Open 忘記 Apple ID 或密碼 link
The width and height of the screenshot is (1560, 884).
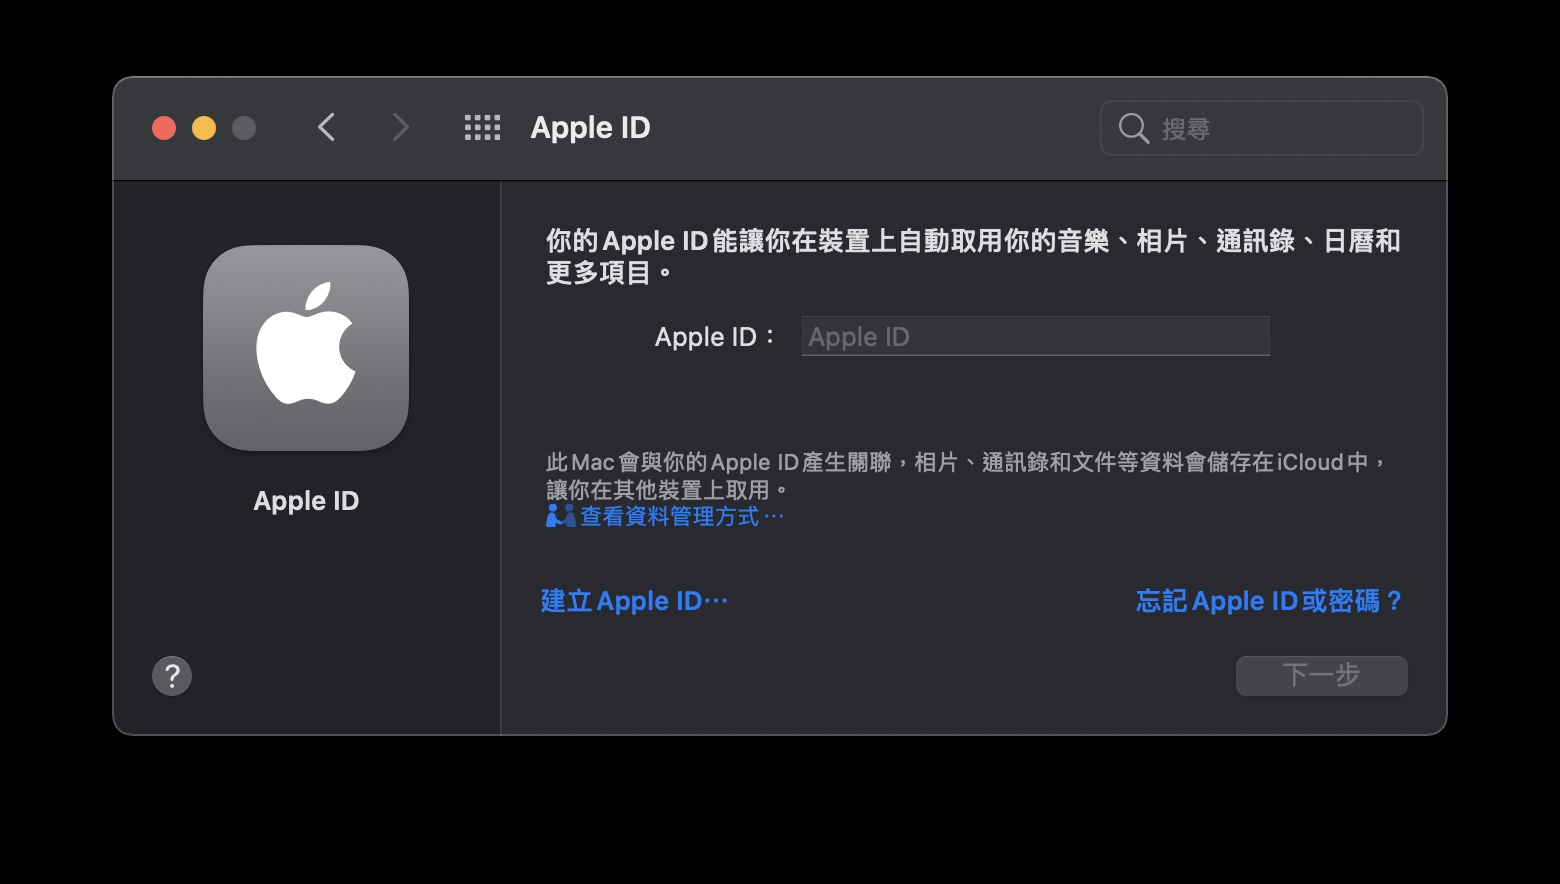tap(1269, 601)
